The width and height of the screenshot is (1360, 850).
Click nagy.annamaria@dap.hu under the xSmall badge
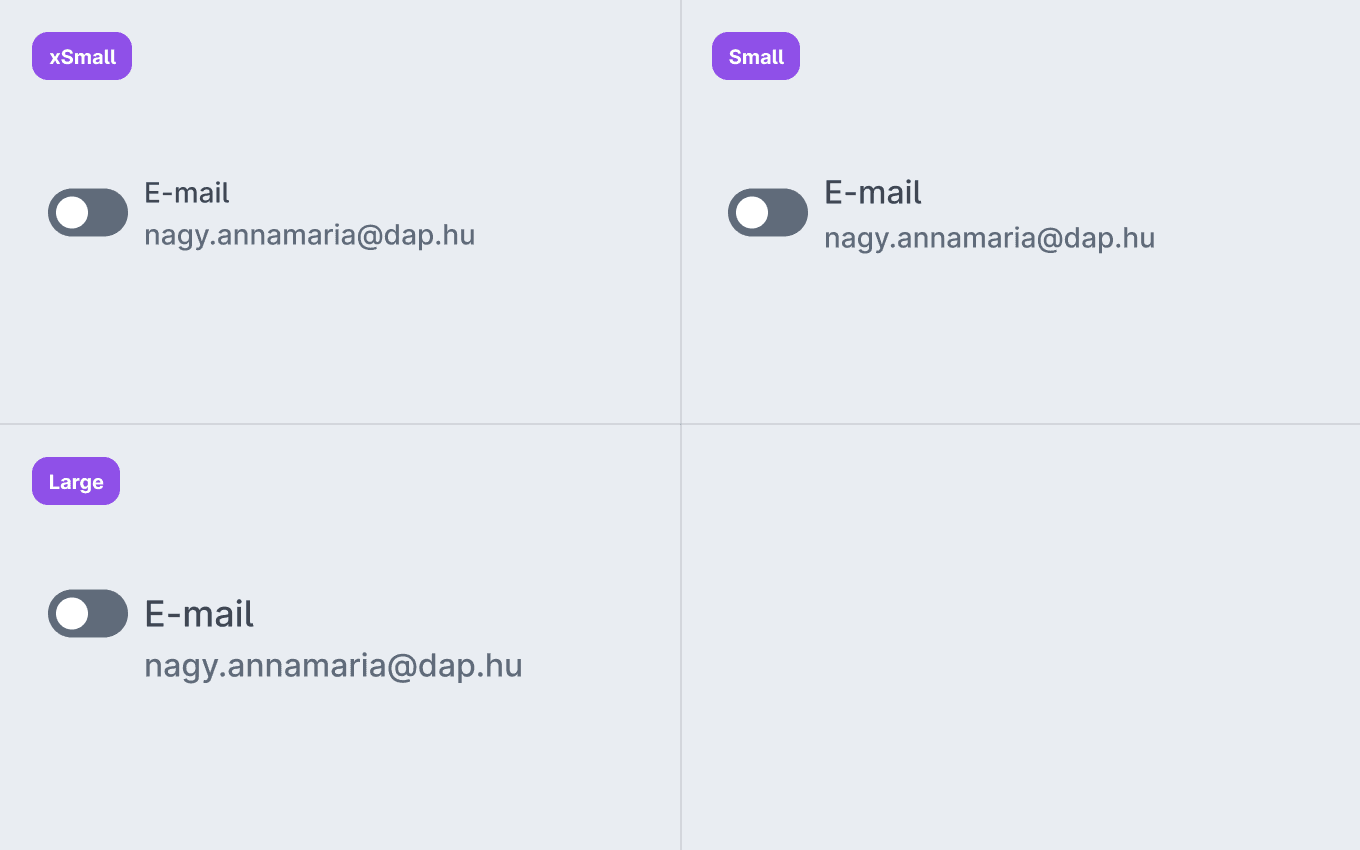310,235
